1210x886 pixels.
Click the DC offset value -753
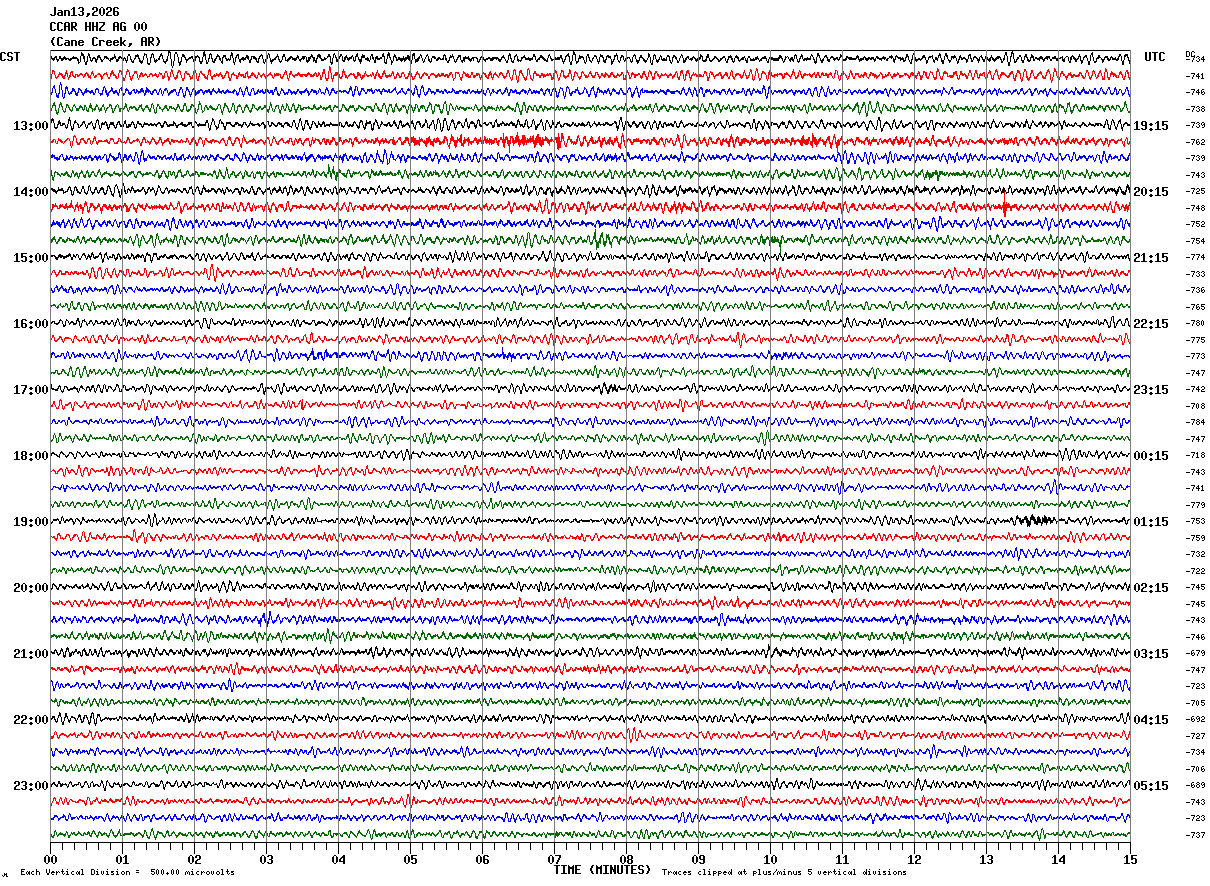(1195, 521)
